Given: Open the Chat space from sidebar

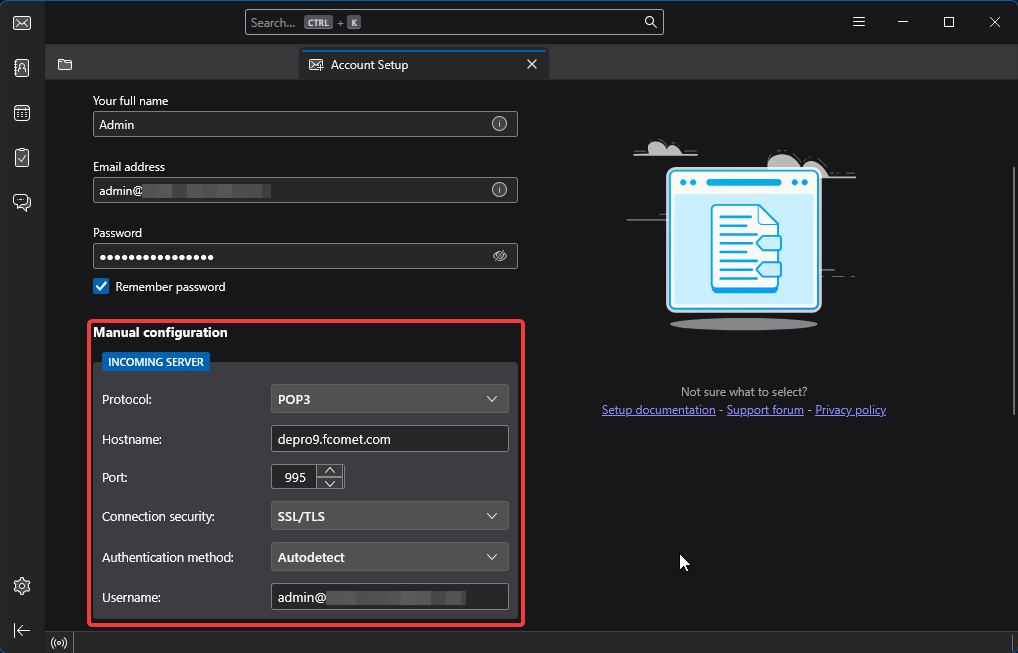Looking at the screenshot, I should tap(22, 203).
